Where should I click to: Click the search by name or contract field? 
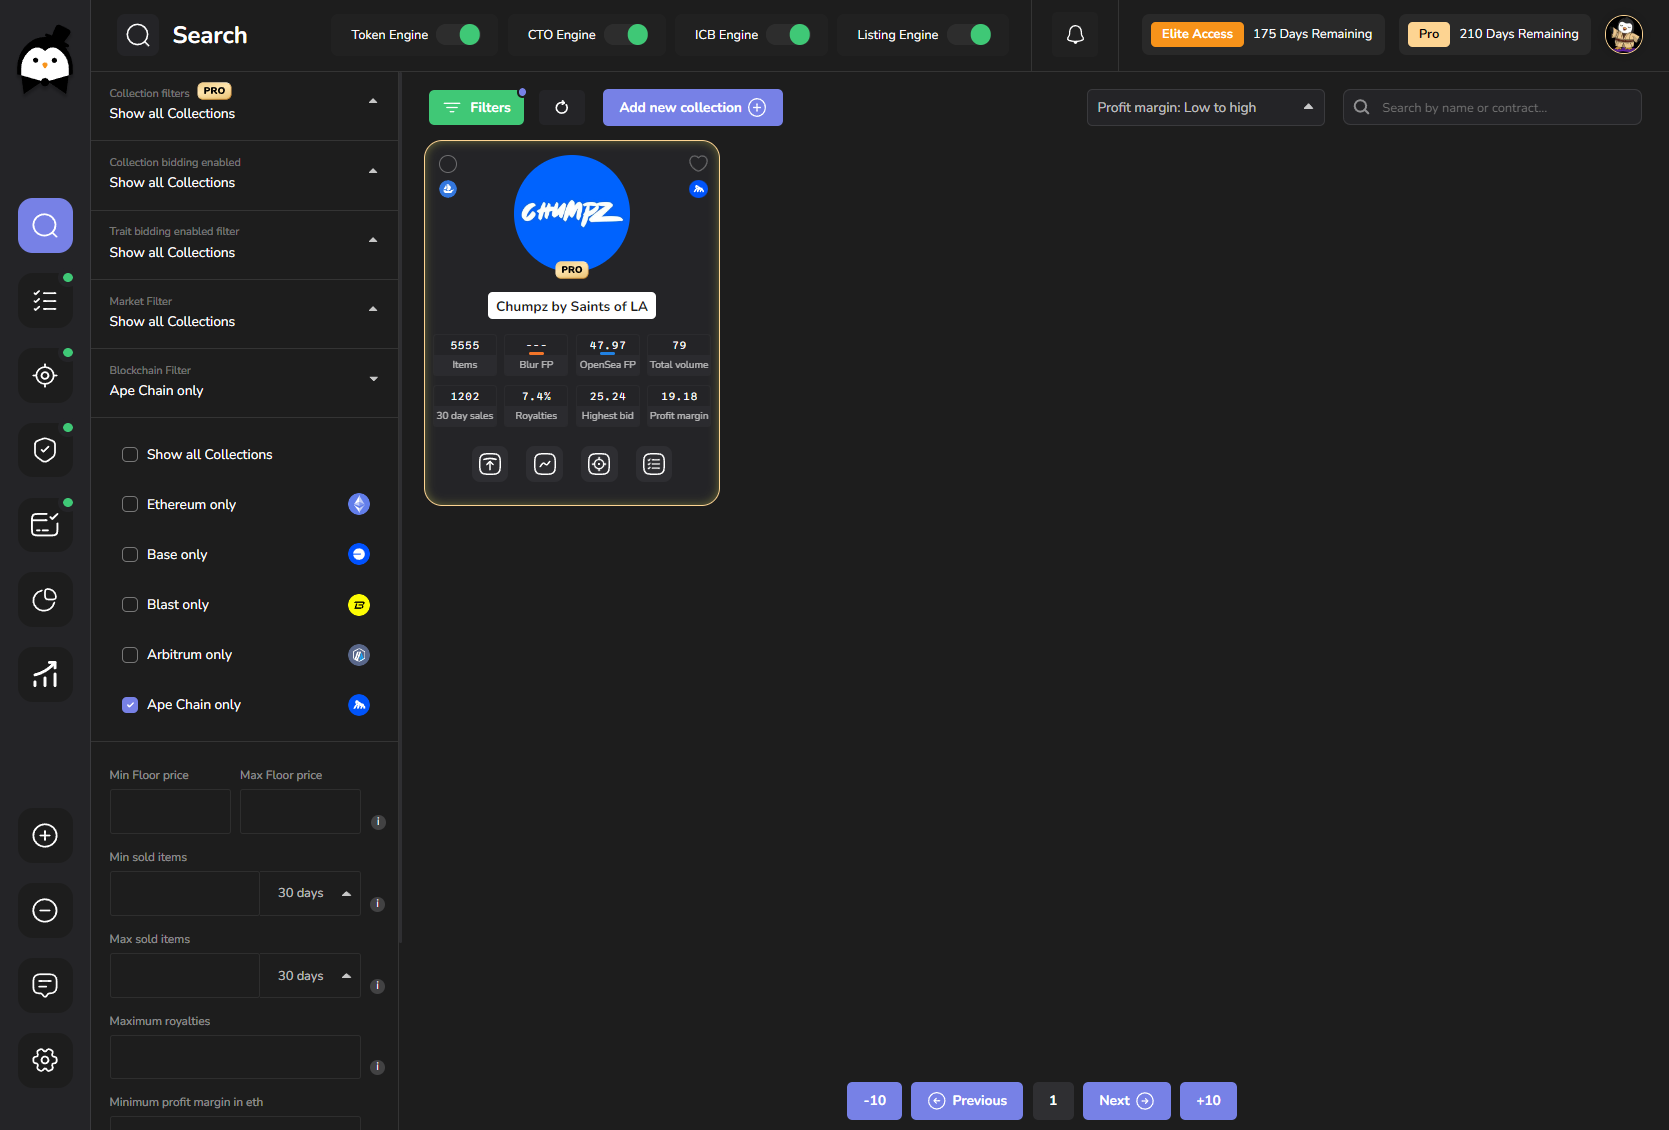pyautogui.click(x=1492, y=107)
